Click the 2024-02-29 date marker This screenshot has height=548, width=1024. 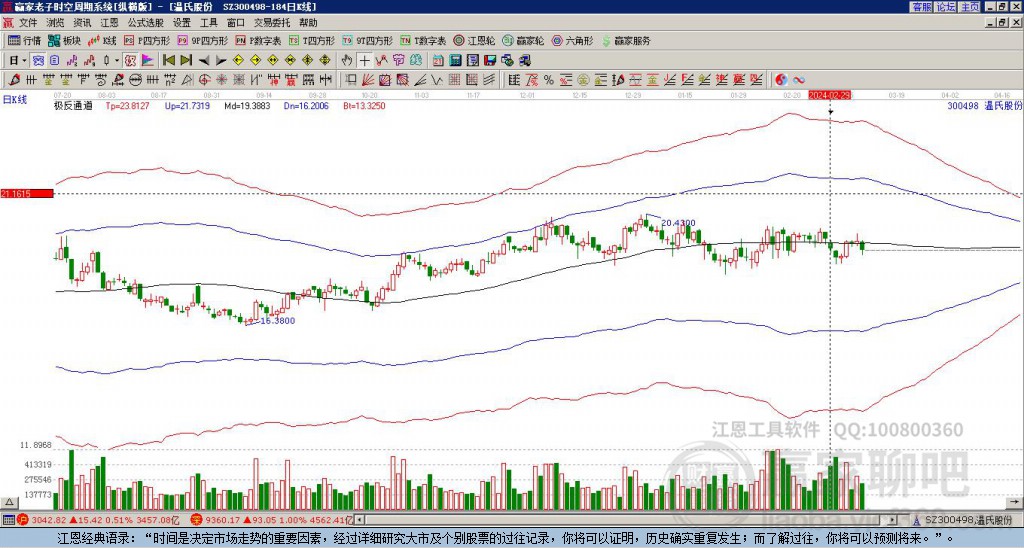pos(829,95)
